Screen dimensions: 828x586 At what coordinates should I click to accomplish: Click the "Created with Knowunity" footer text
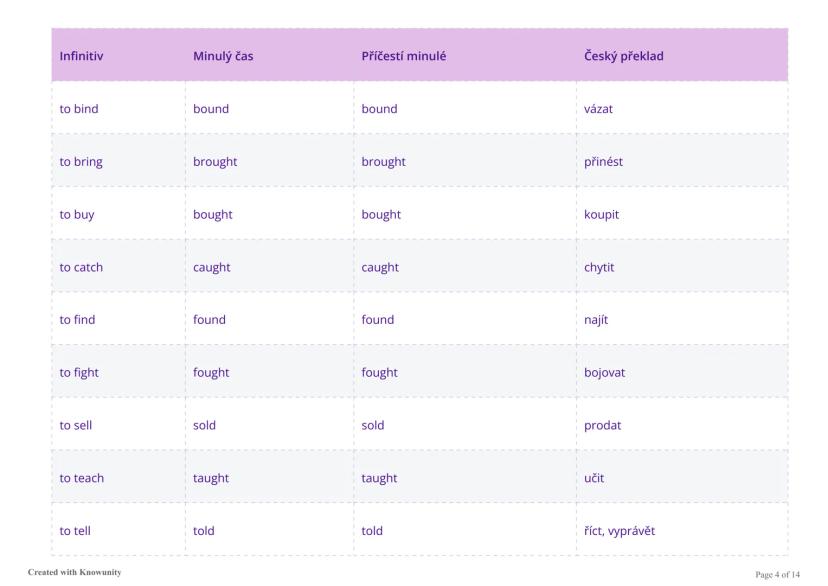75,573
